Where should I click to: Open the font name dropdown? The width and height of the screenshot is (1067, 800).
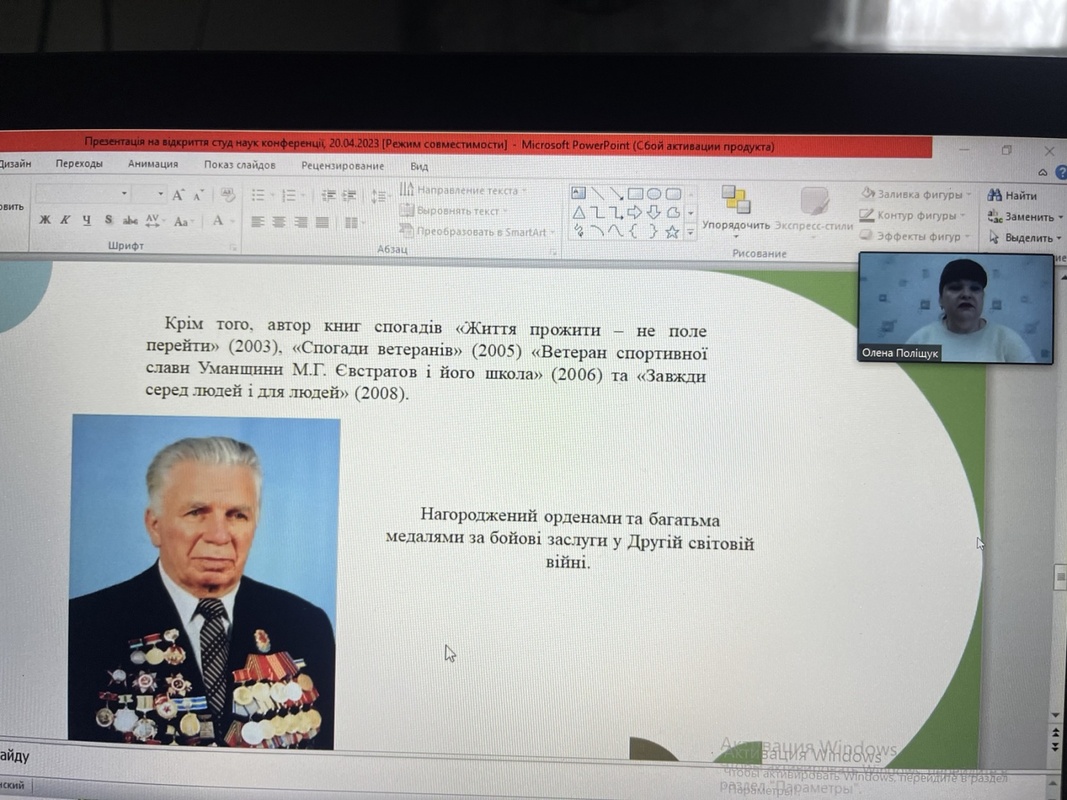point(124,194)
